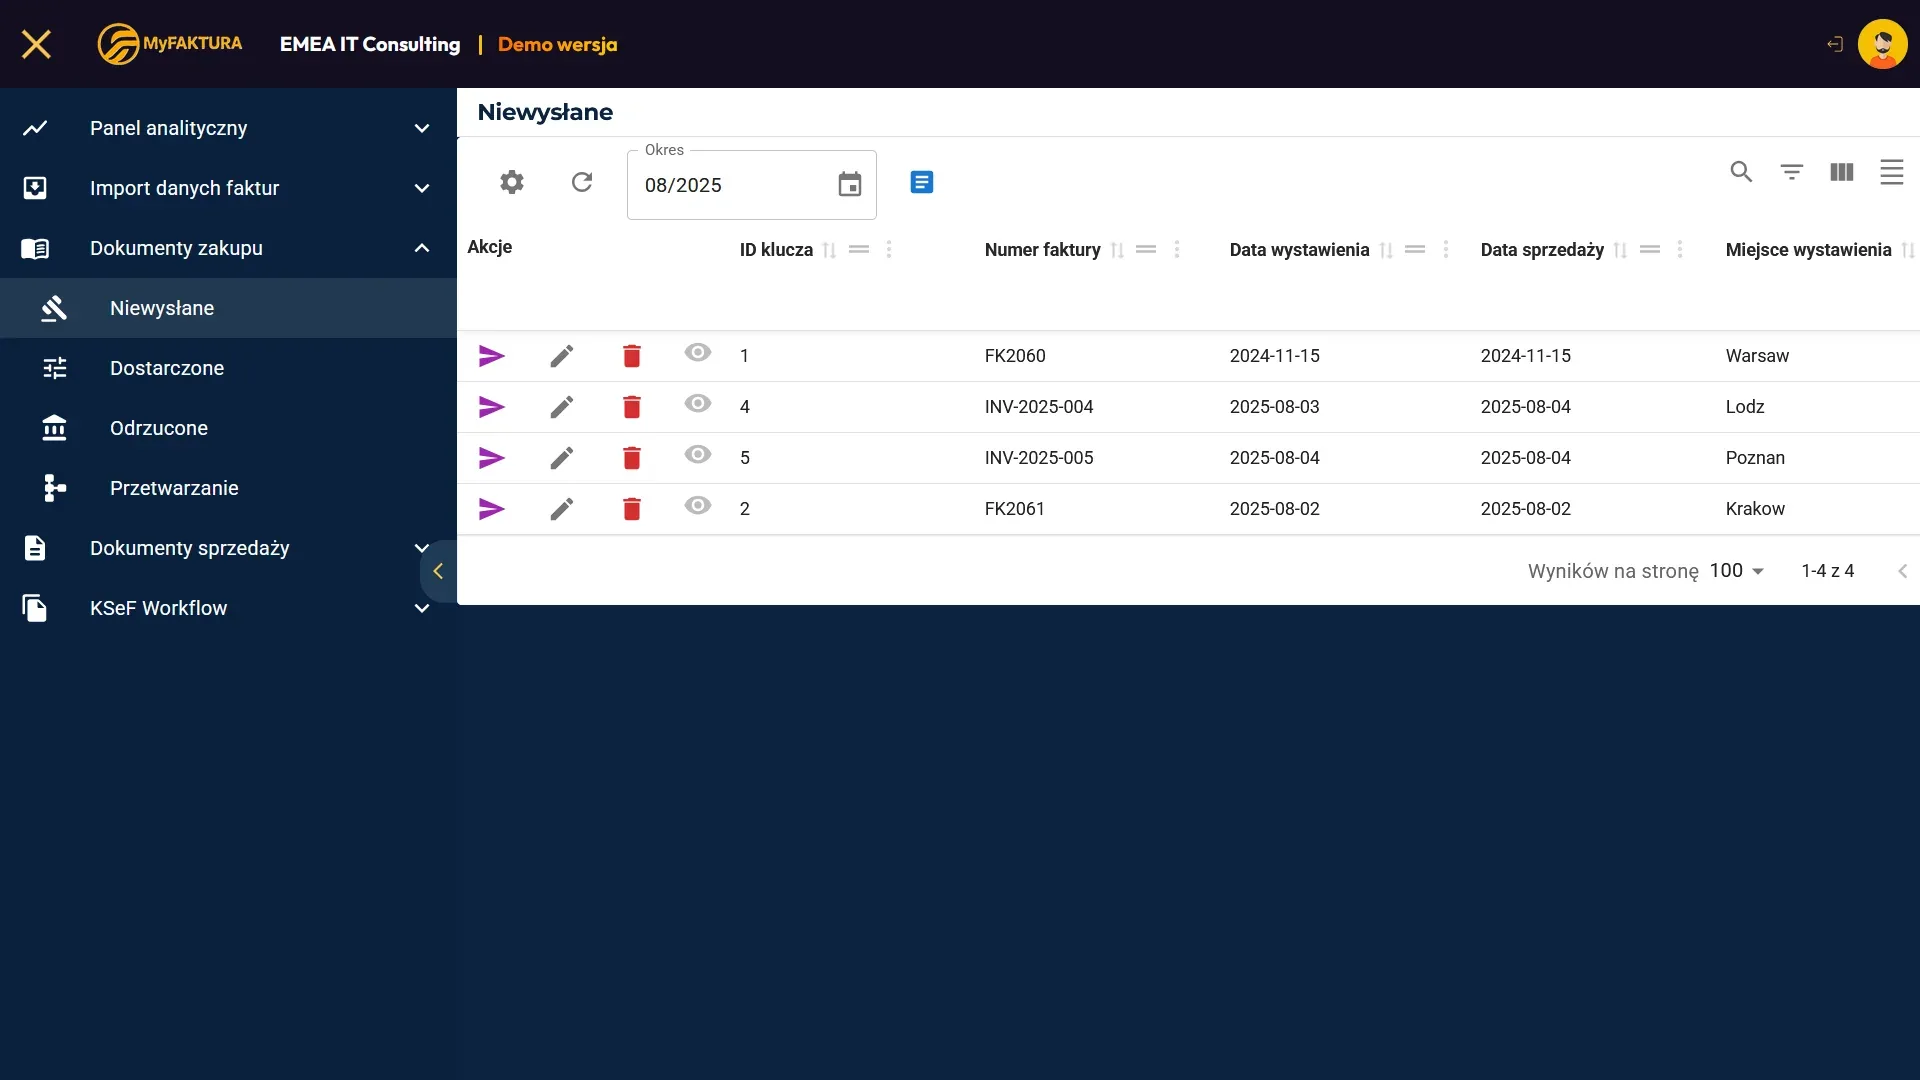Open the columns view icon in toolbar
The height and width of the screenshot is (1080, 1920).
point(1841,172)
